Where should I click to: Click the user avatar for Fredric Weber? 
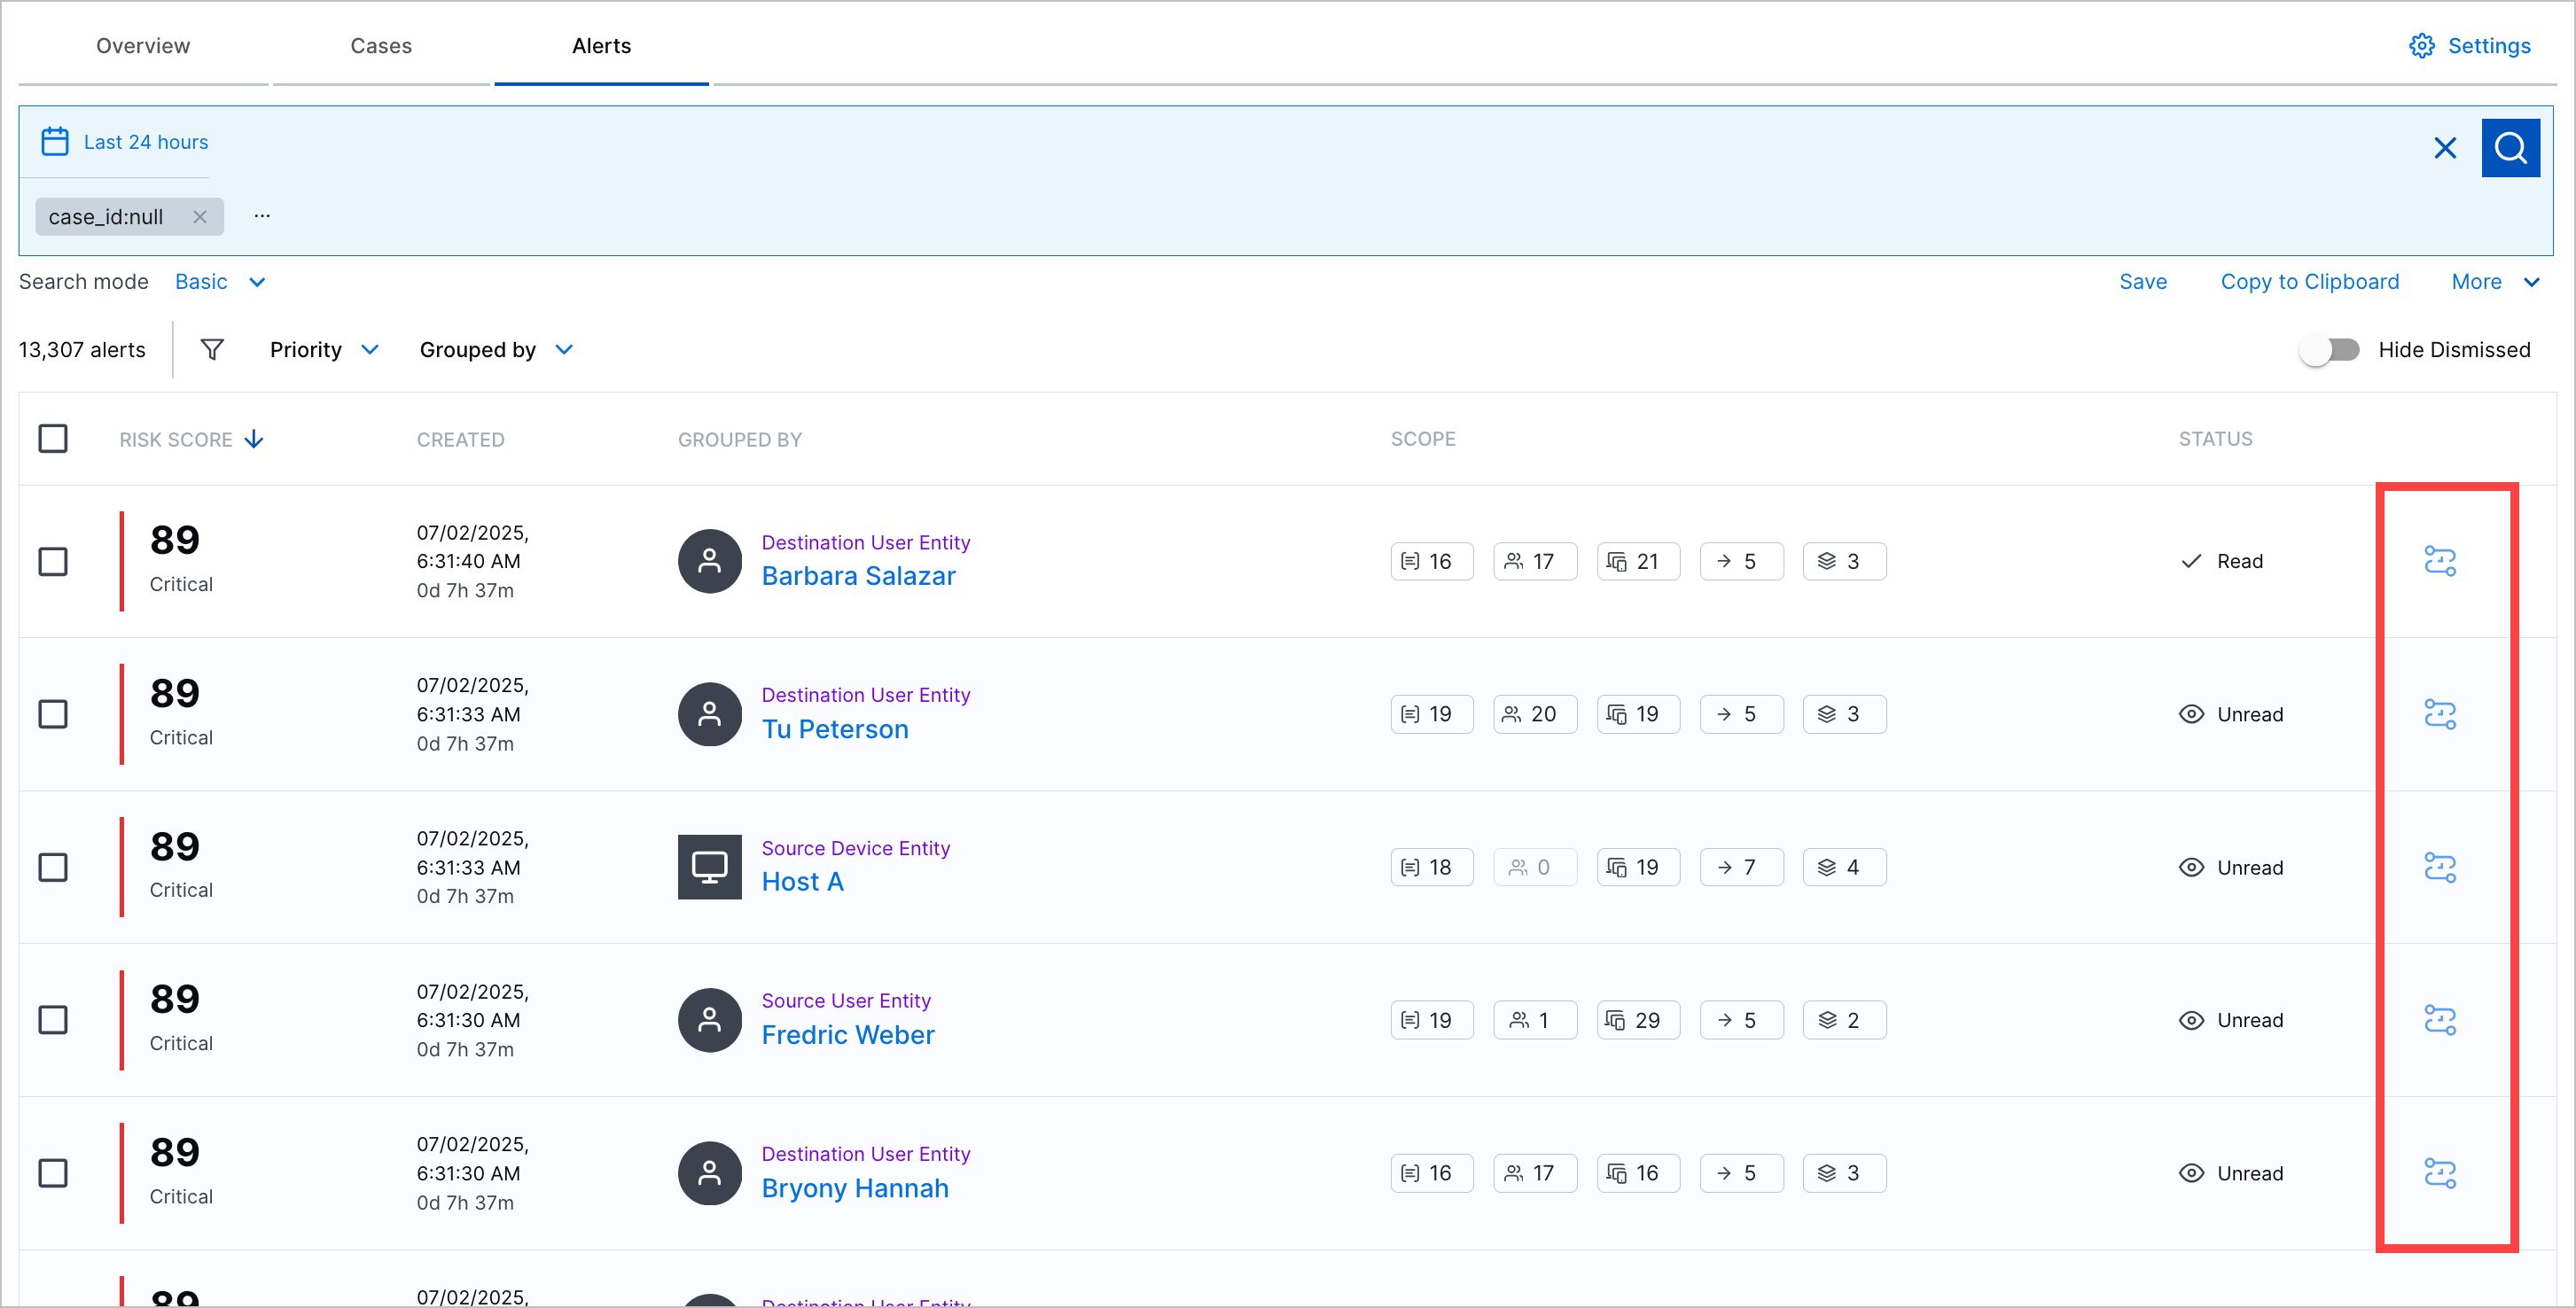click(x=710, y=1020)
